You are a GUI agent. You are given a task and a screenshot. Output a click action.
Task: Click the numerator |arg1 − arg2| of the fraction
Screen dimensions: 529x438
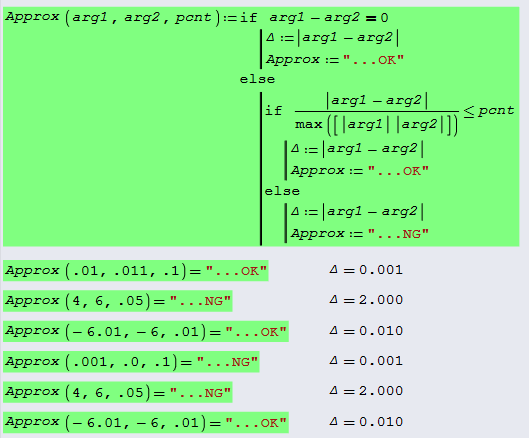coord(377,101)
